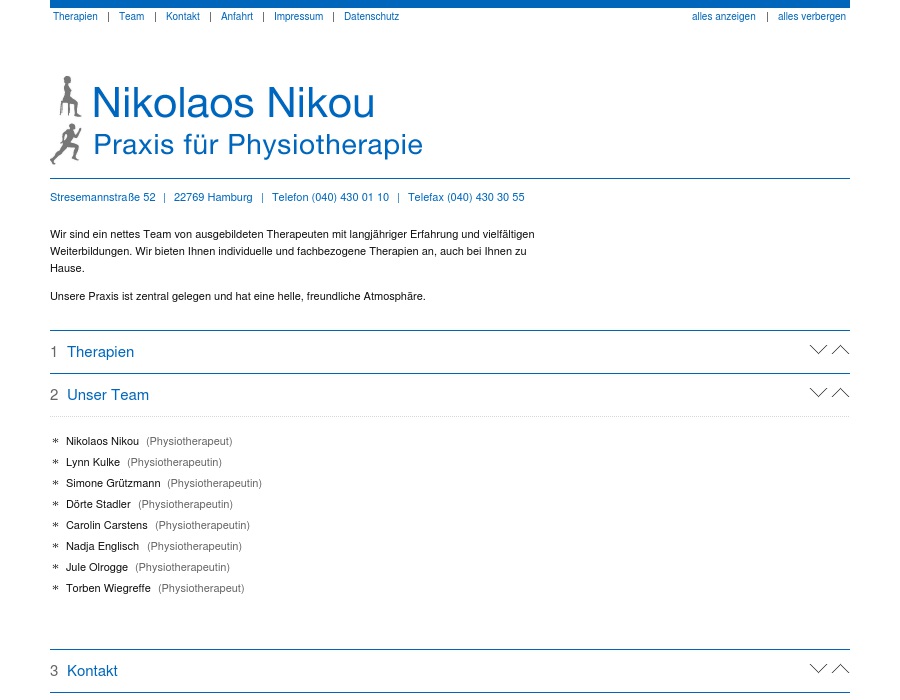Image resolution: width=900 pixels, height=700 pixels.
Task: Click the up chevron beside Unser Team
Action: point(840,392)
